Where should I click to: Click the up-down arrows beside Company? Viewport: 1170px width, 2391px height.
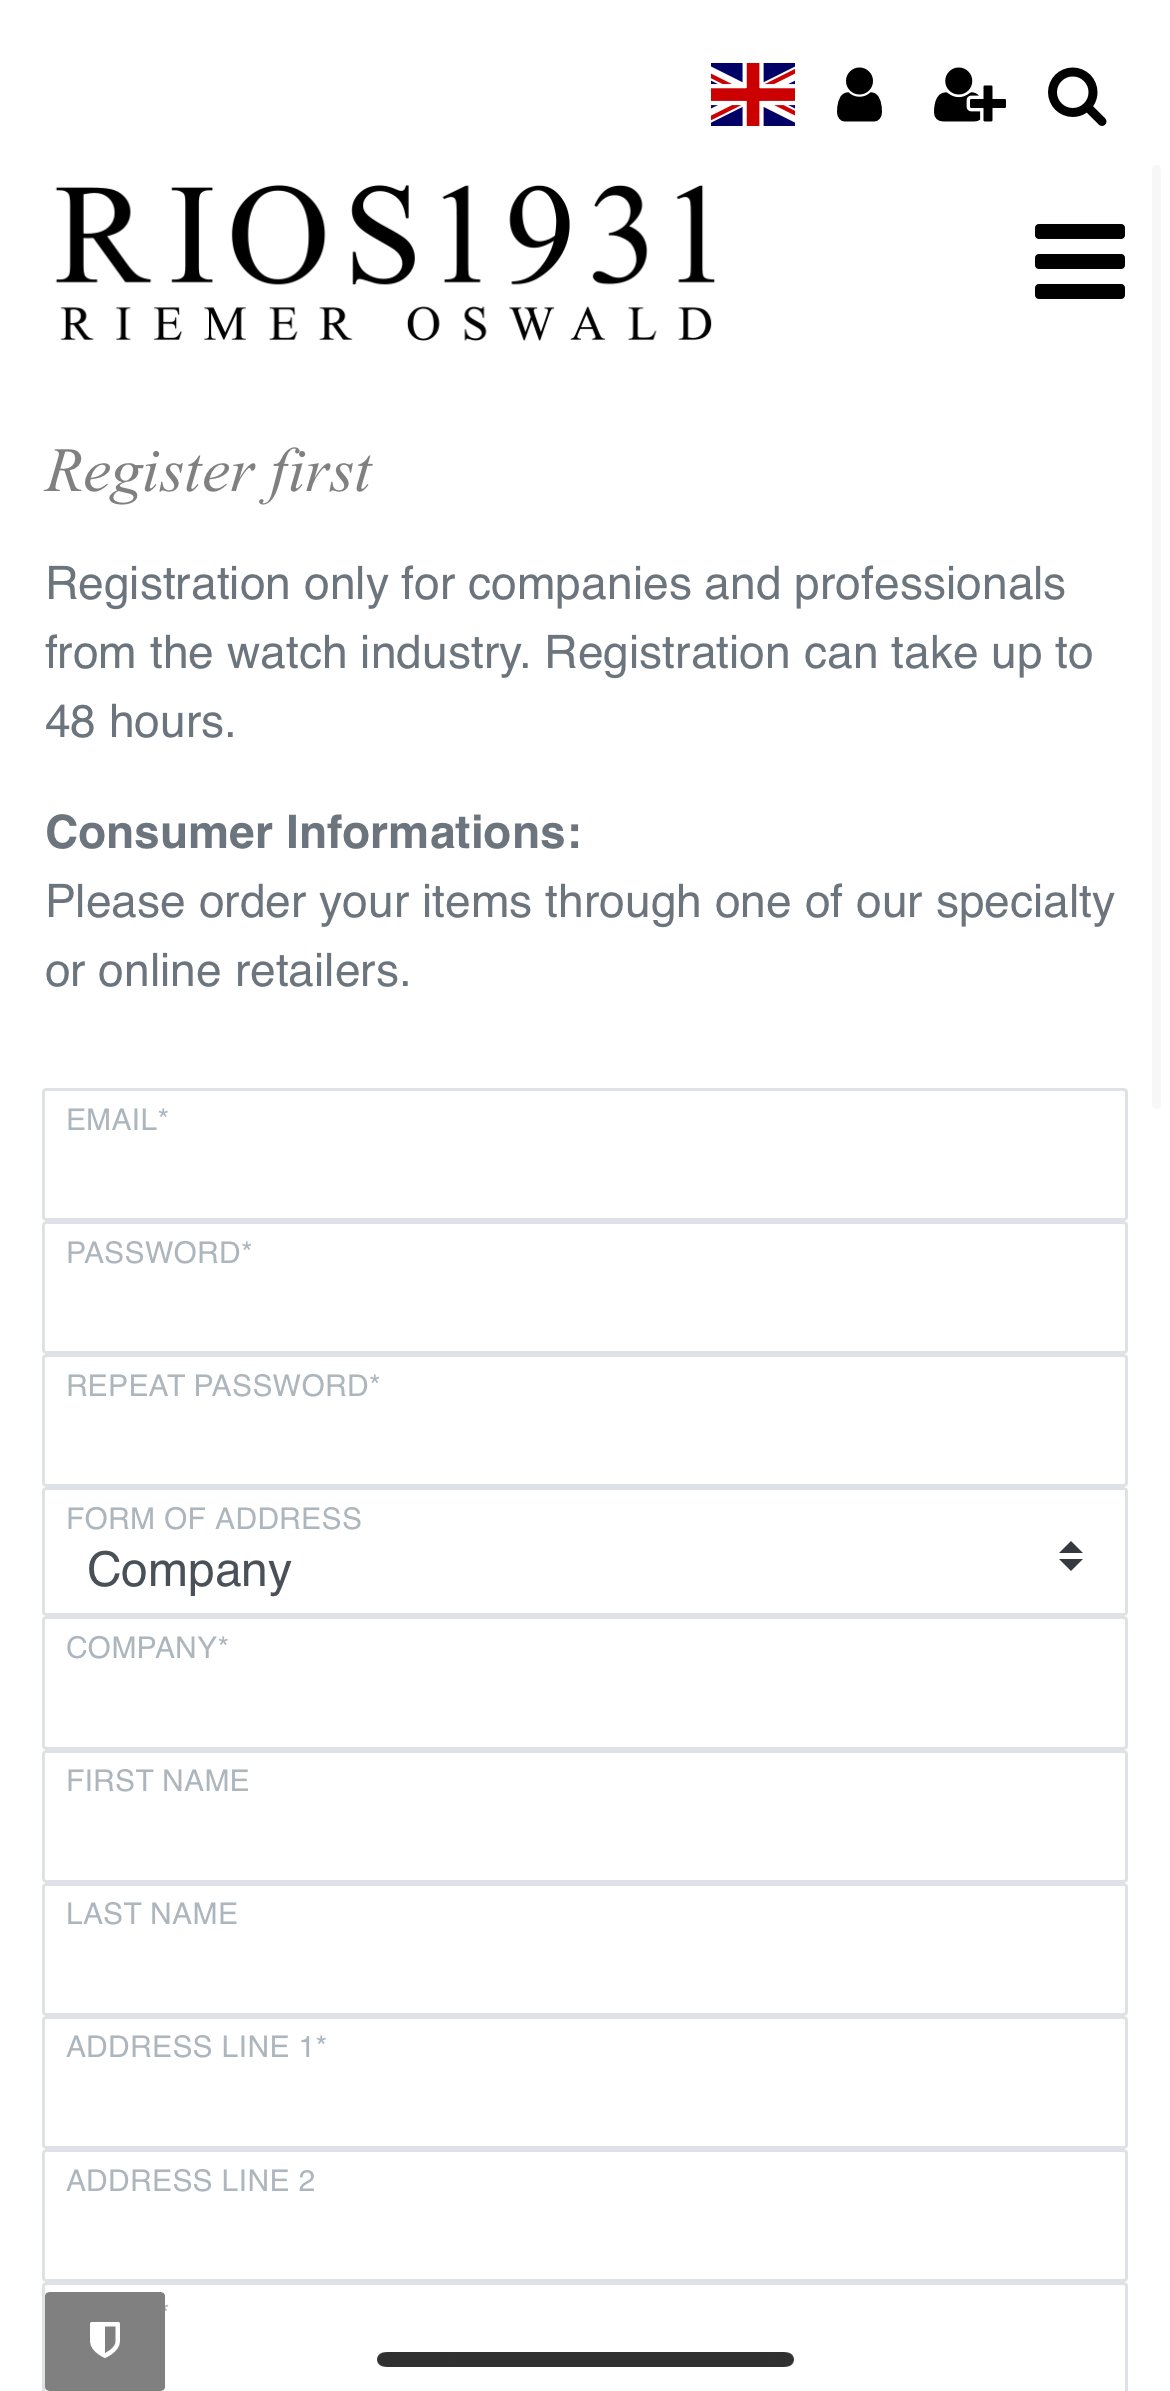[x=1071, y=1556]
